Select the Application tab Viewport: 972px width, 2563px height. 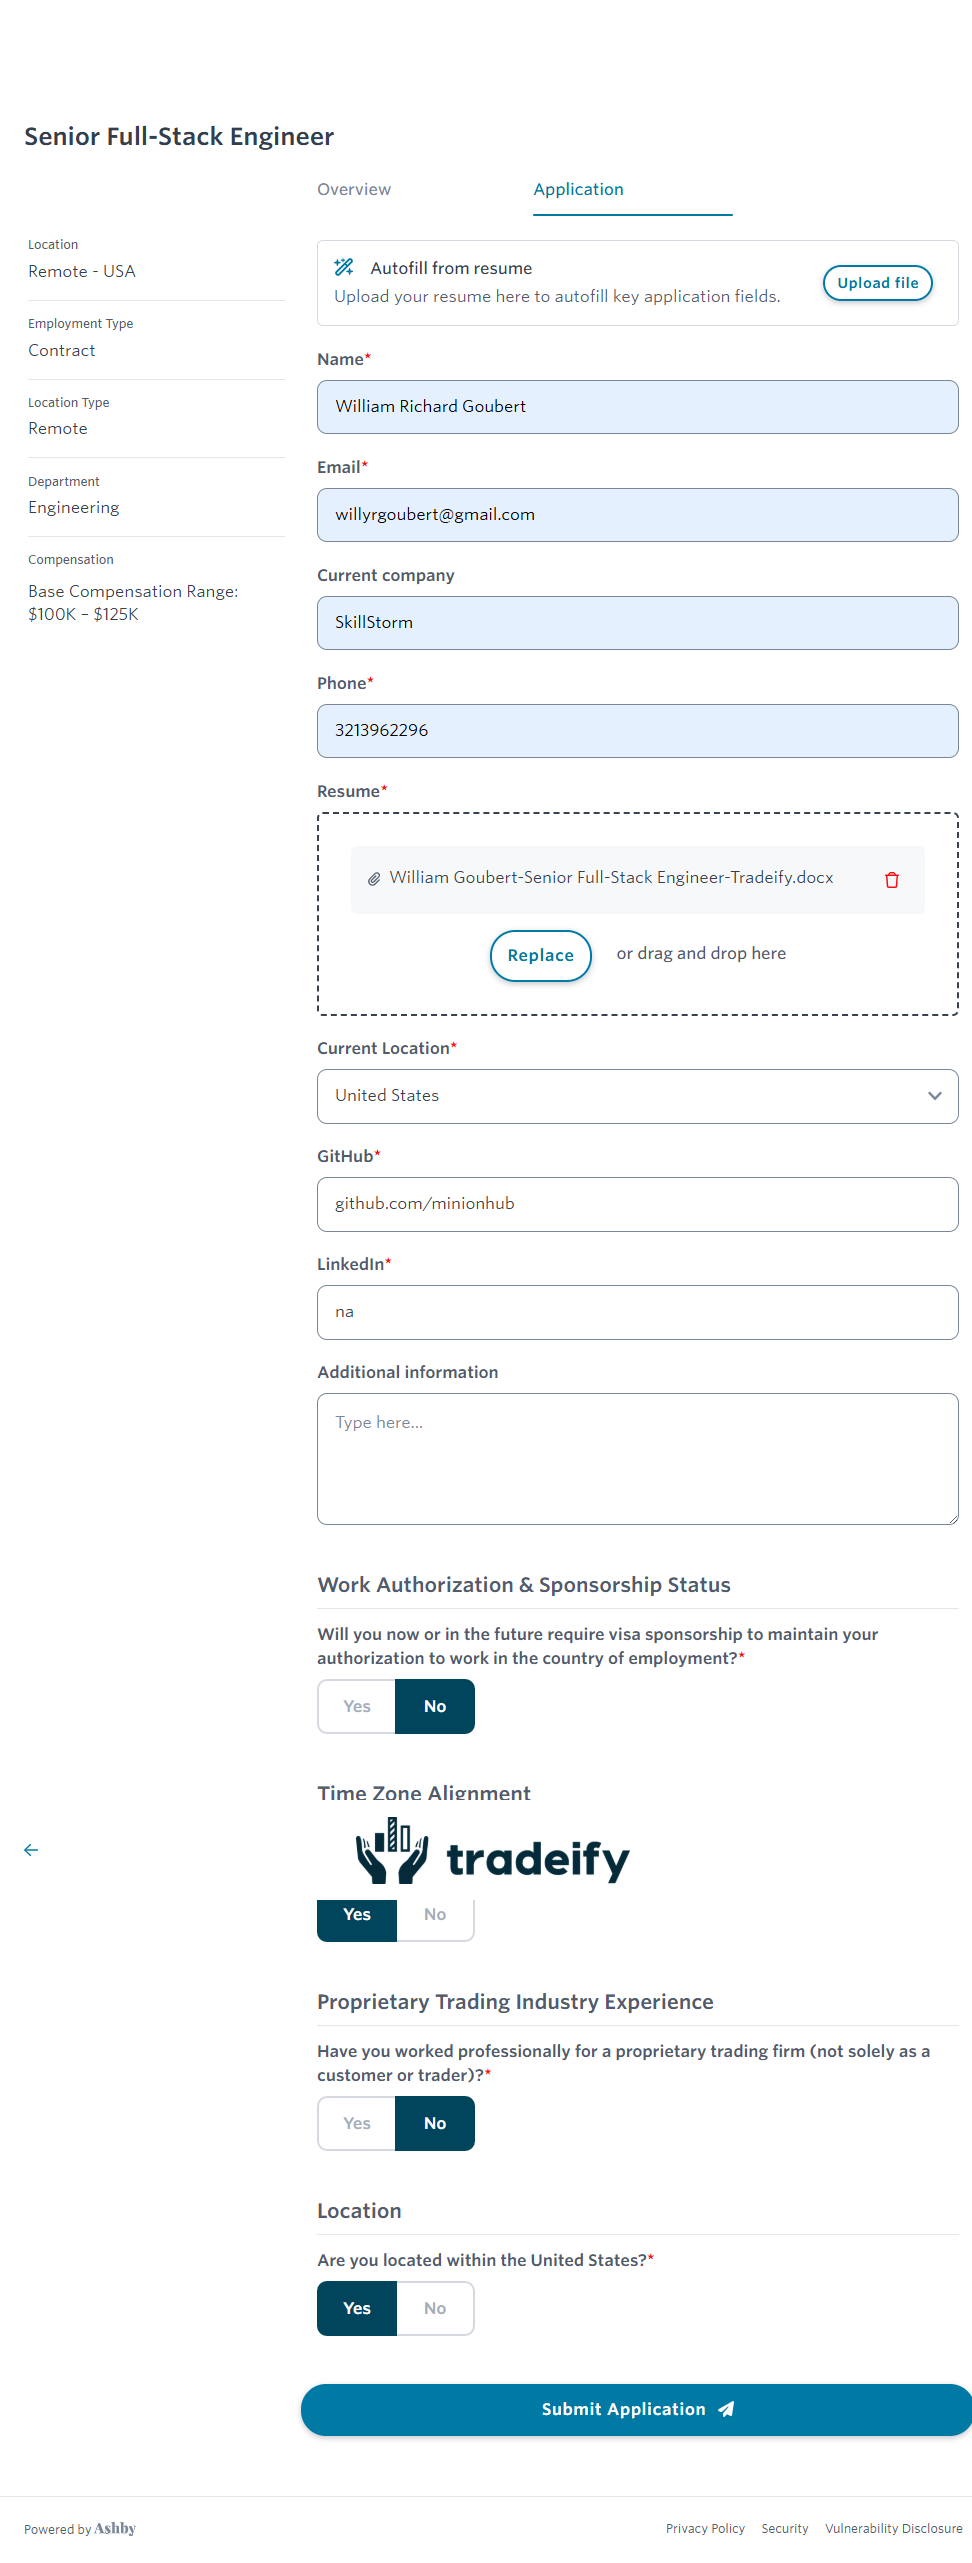tap(578, 189)
